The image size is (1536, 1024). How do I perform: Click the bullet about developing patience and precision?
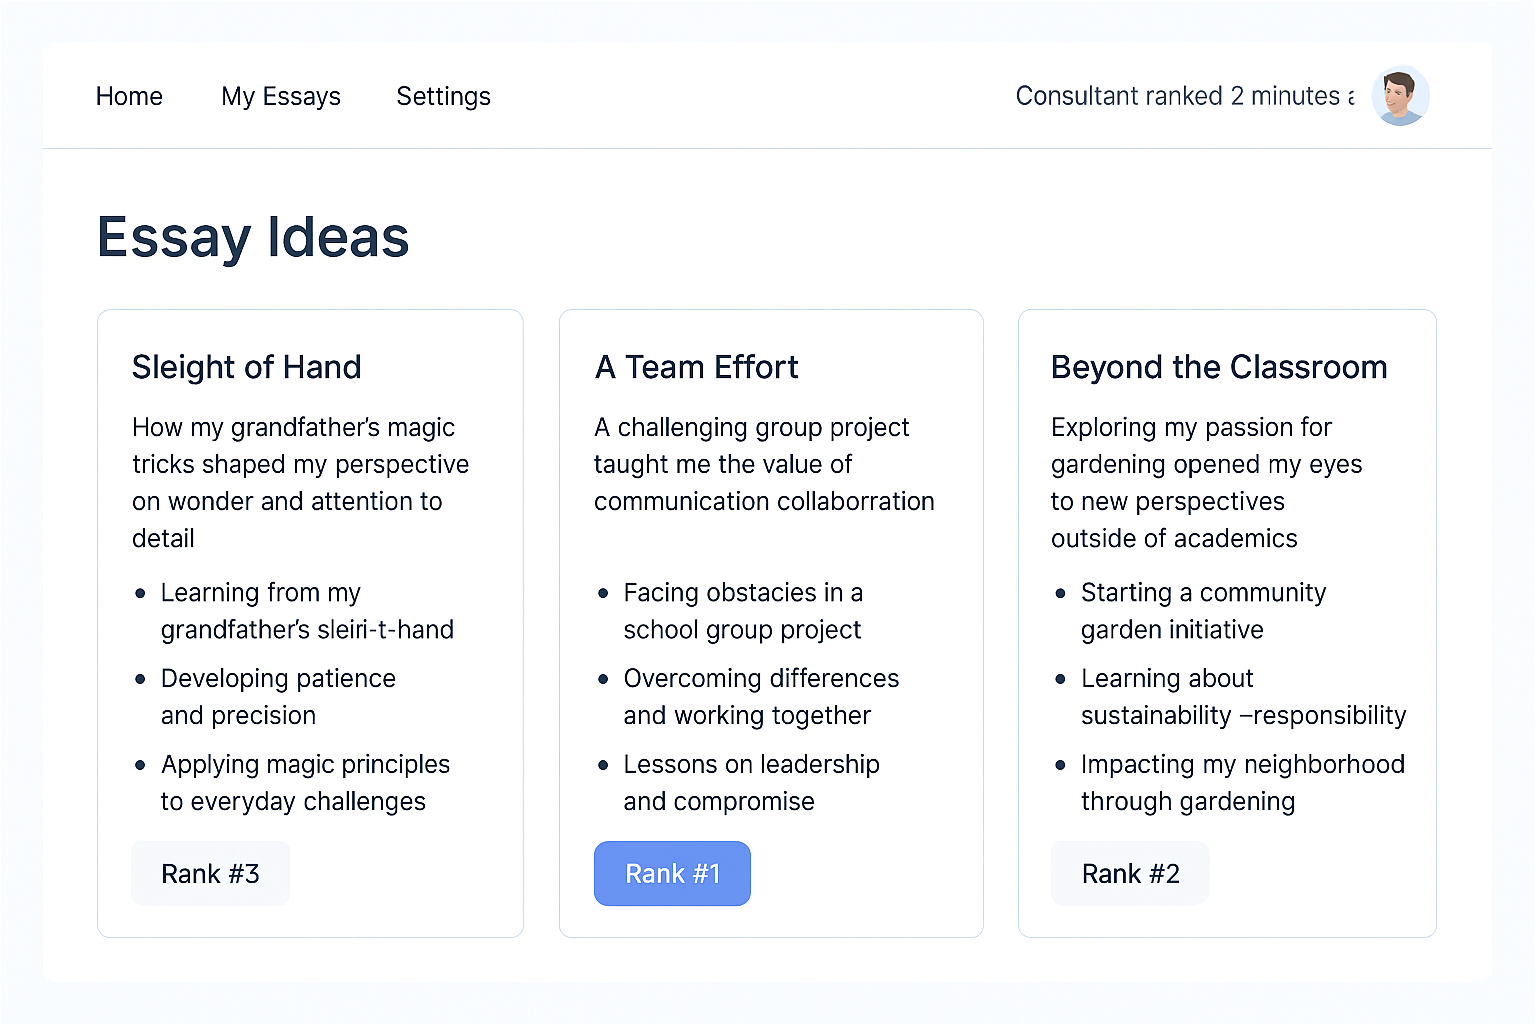pyautogui.click(x=278, y=696)
